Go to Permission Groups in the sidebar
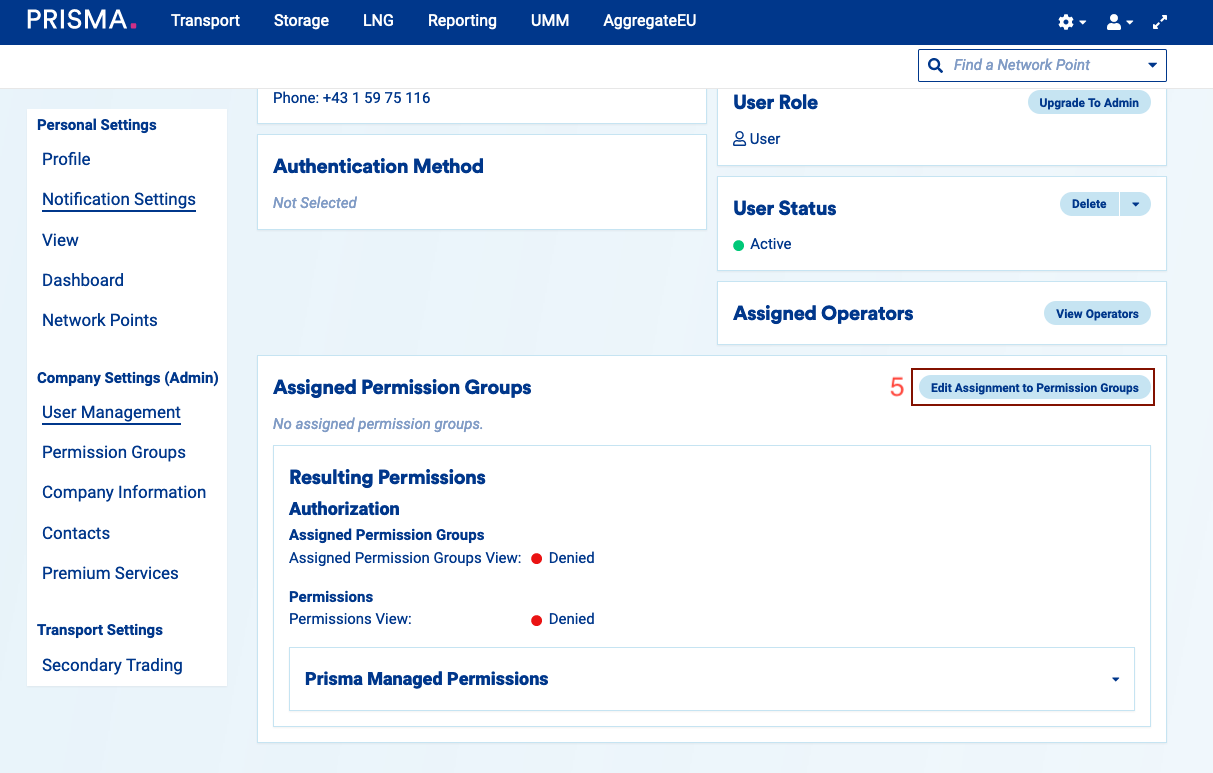The image size is (1213, 773). [114, 453]
